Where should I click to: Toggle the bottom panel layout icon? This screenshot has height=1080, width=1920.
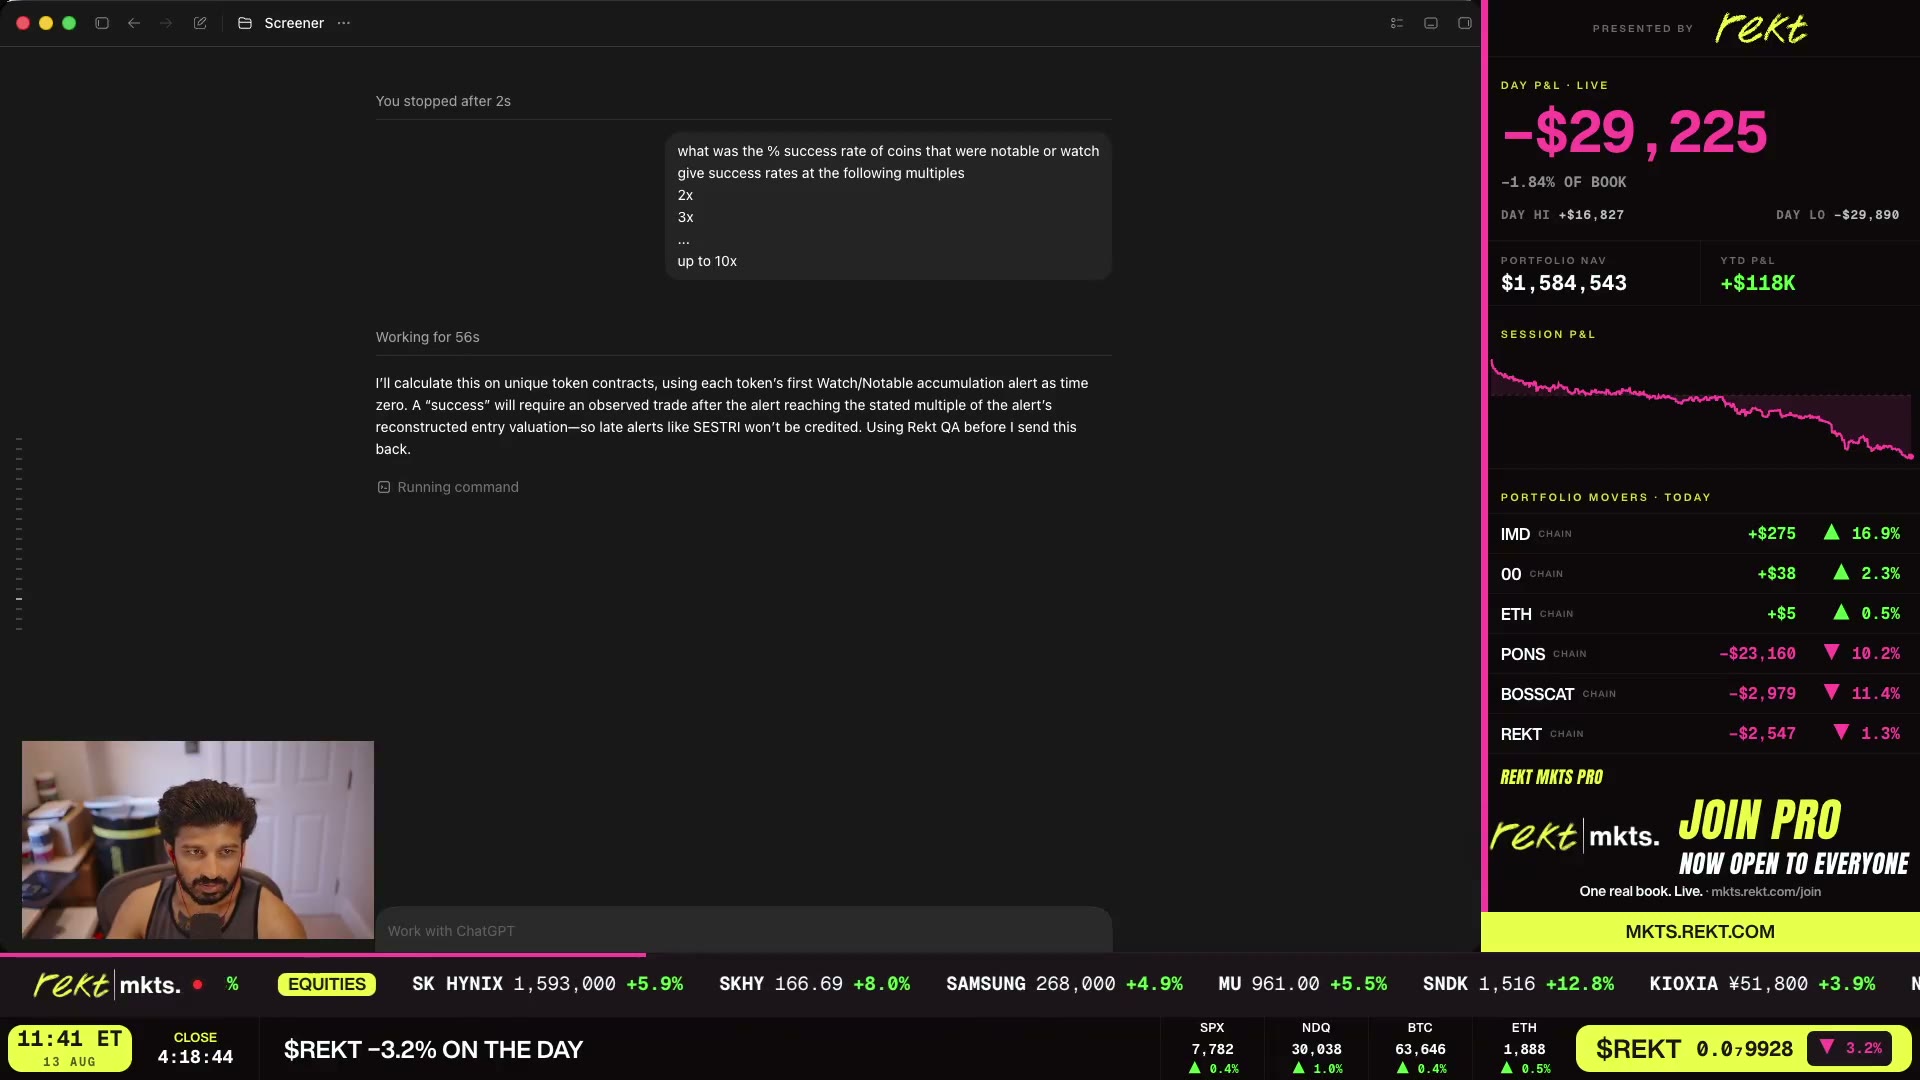tap(1431, 23)
